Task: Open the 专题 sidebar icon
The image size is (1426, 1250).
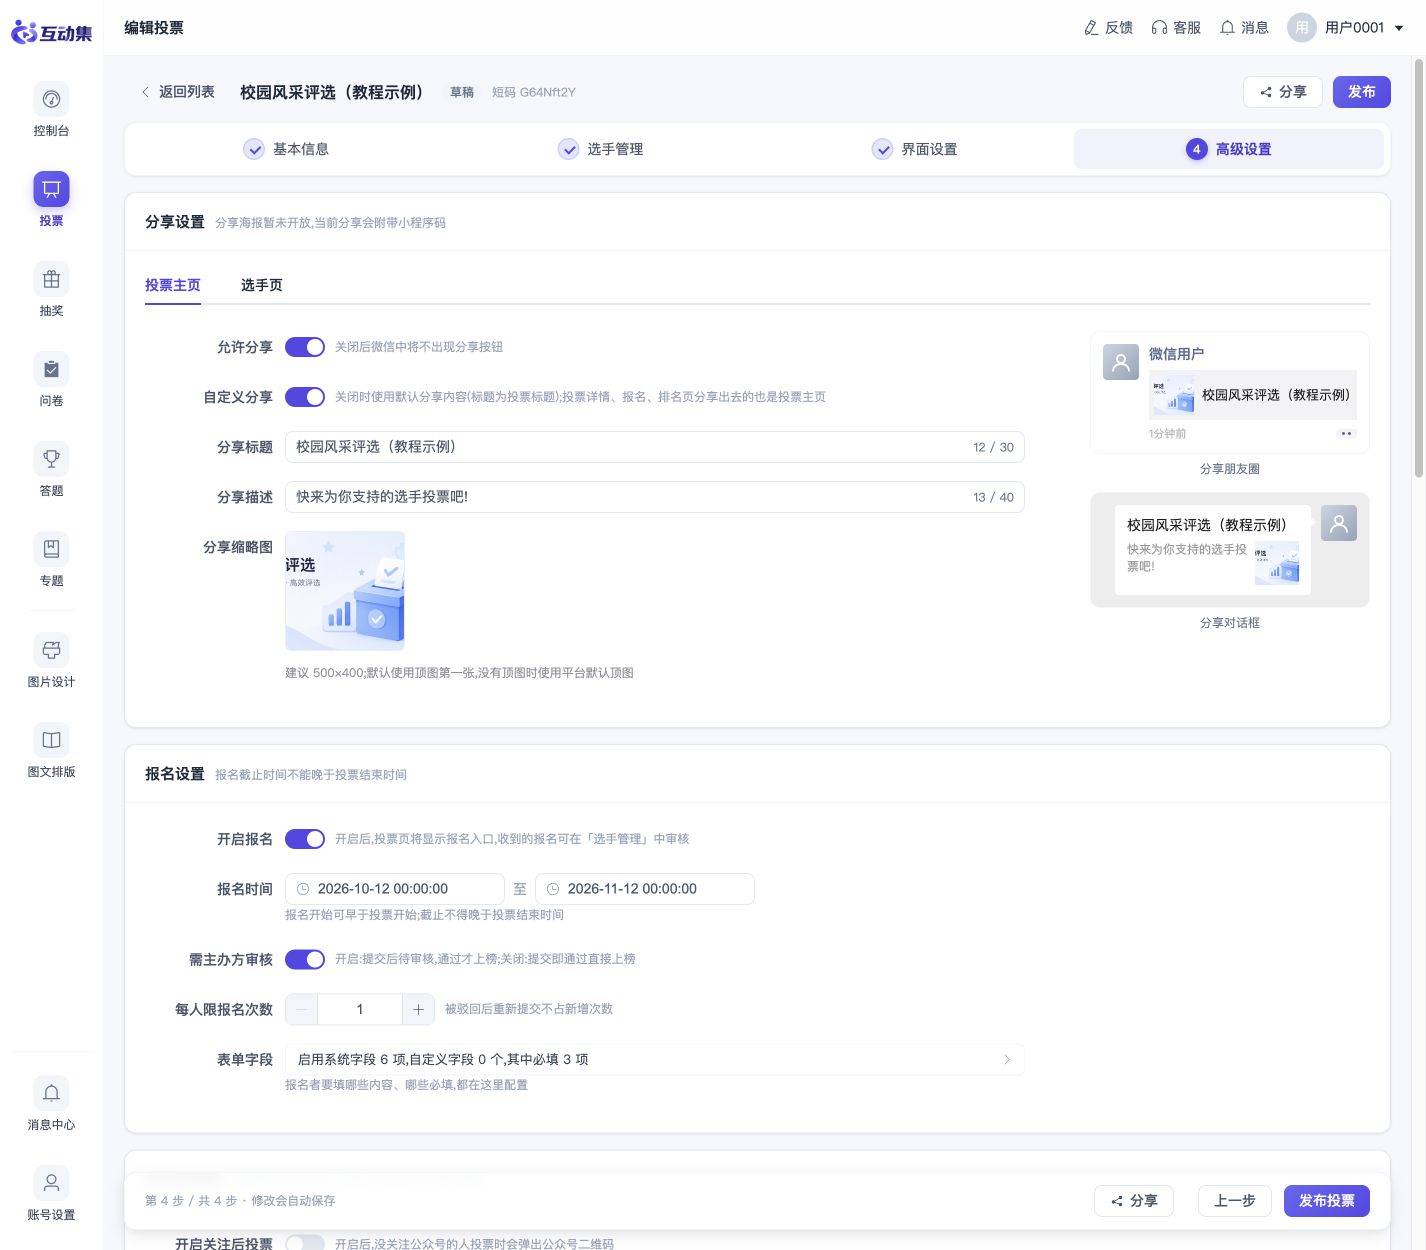Action: (x=51, y=549)
